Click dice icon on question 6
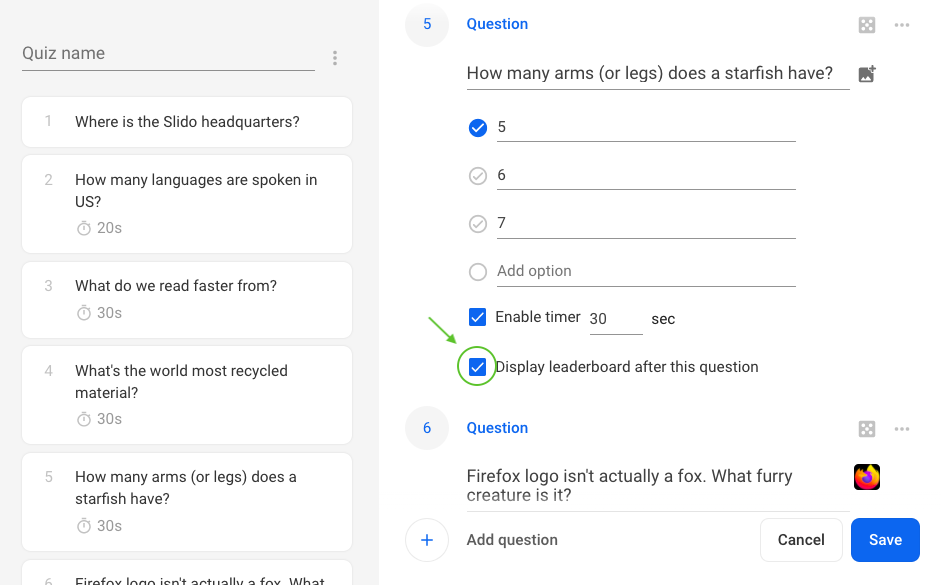Image resolution: width=941 pixels, height=585 pixels. [867, 429]
